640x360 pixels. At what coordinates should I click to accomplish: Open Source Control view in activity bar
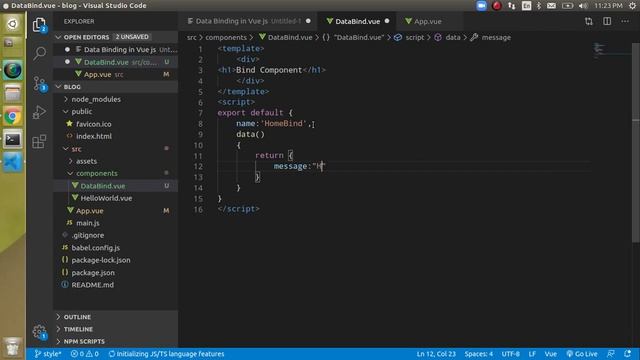pos(40,83)
